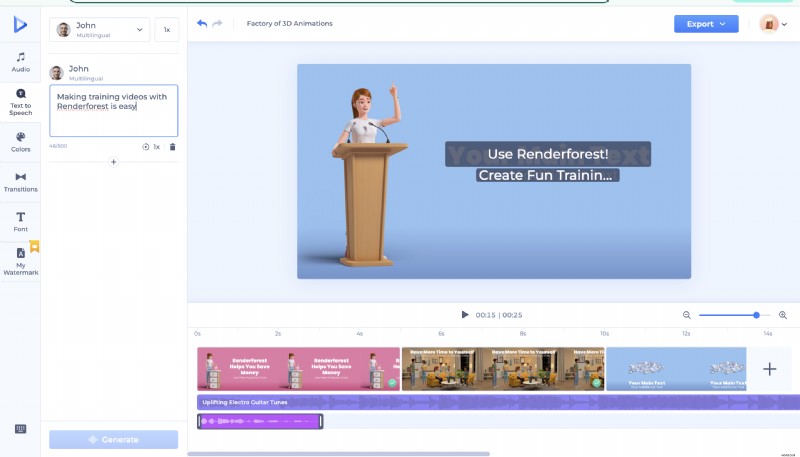This screenshot has width=800, height=457.
Task: Zoom in the timeline
Action: tap(783, 315)
